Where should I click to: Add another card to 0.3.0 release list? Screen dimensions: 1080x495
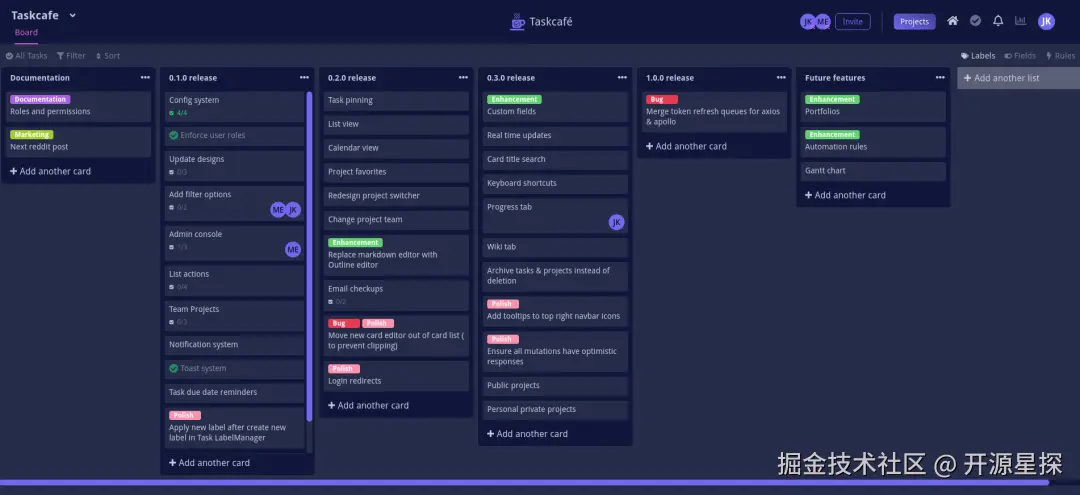528,434
